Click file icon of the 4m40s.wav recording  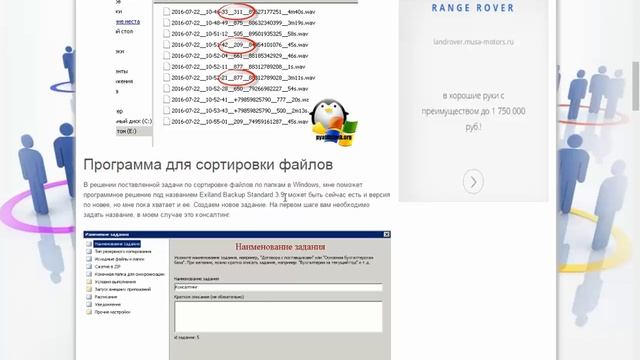tap(166, 12)
